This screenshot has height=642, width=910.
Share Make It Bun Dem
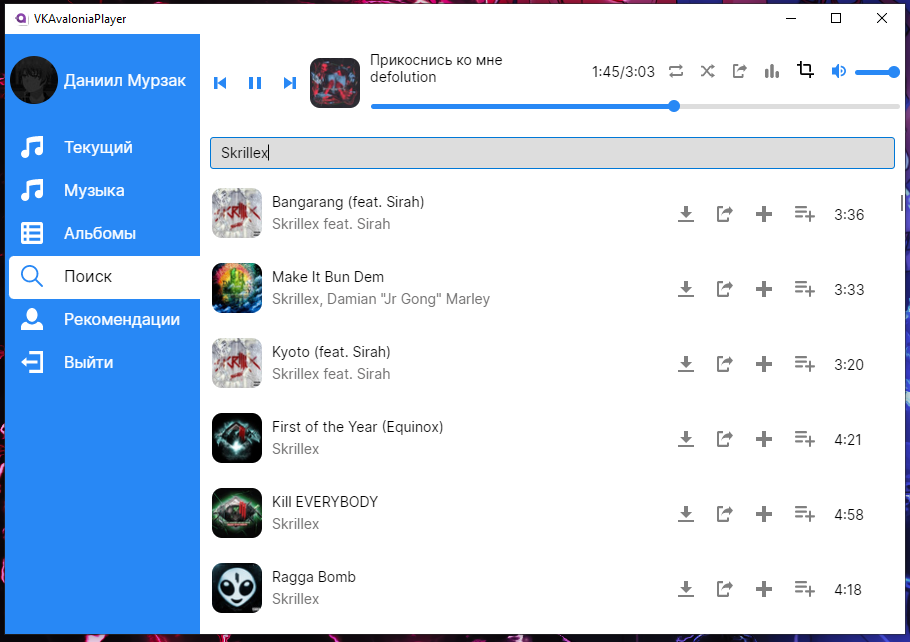coord(724,289)
